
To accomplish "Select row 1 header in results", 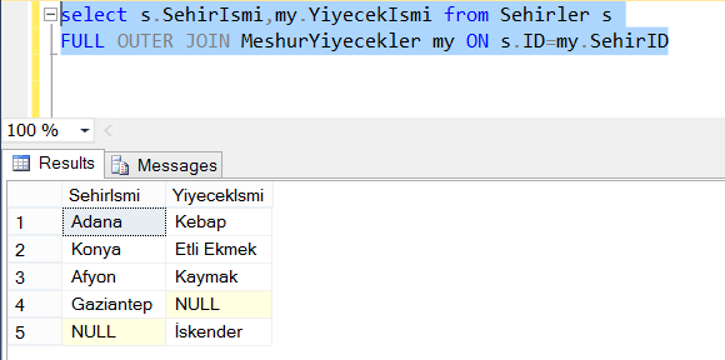I will tap(35, 222).
